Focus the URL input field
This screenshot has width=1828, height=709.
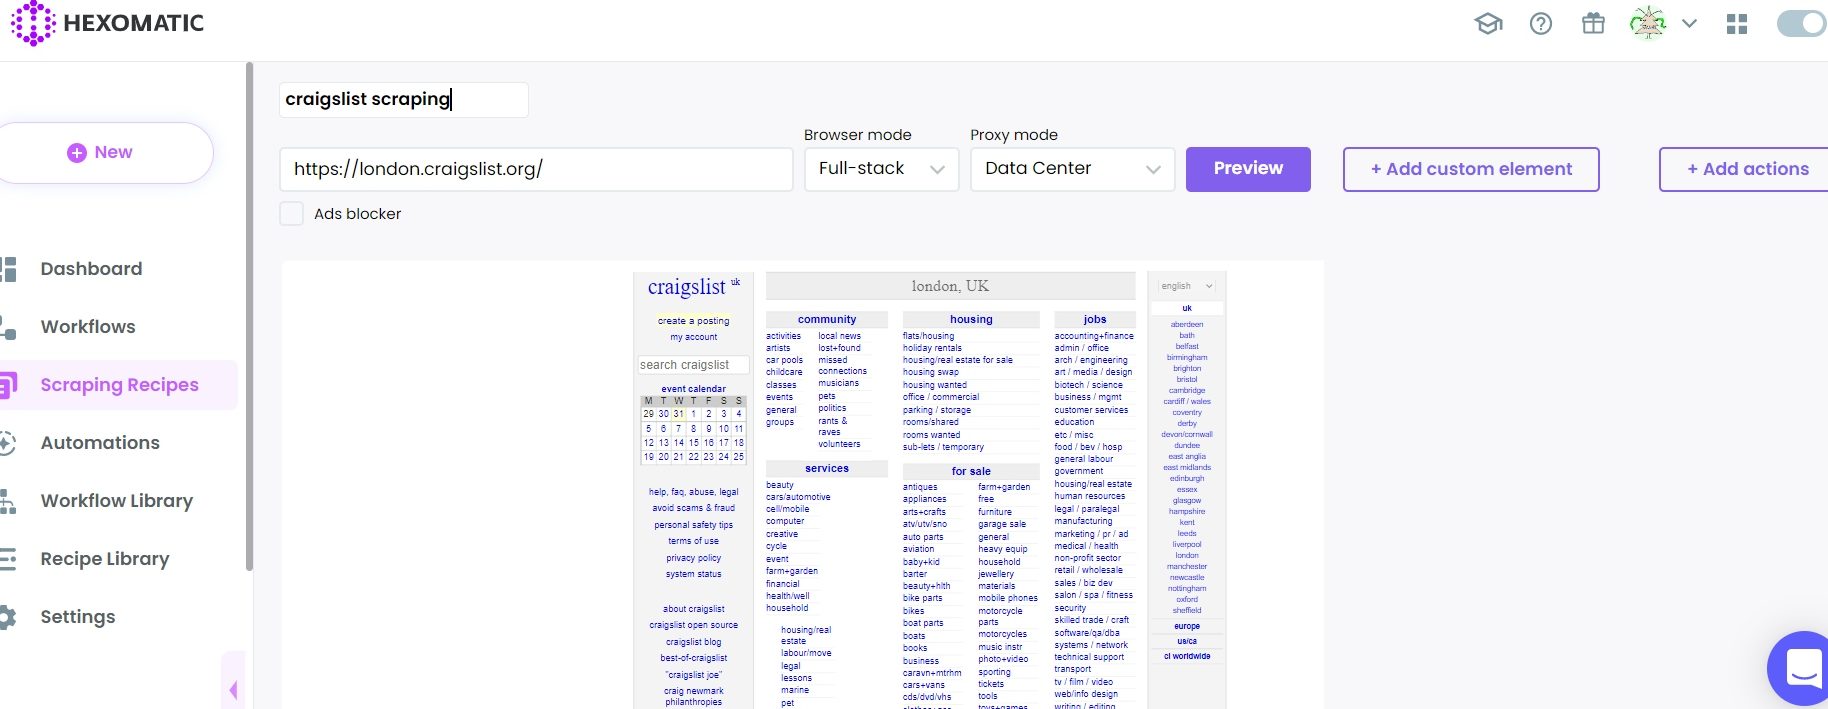[536, 169]
